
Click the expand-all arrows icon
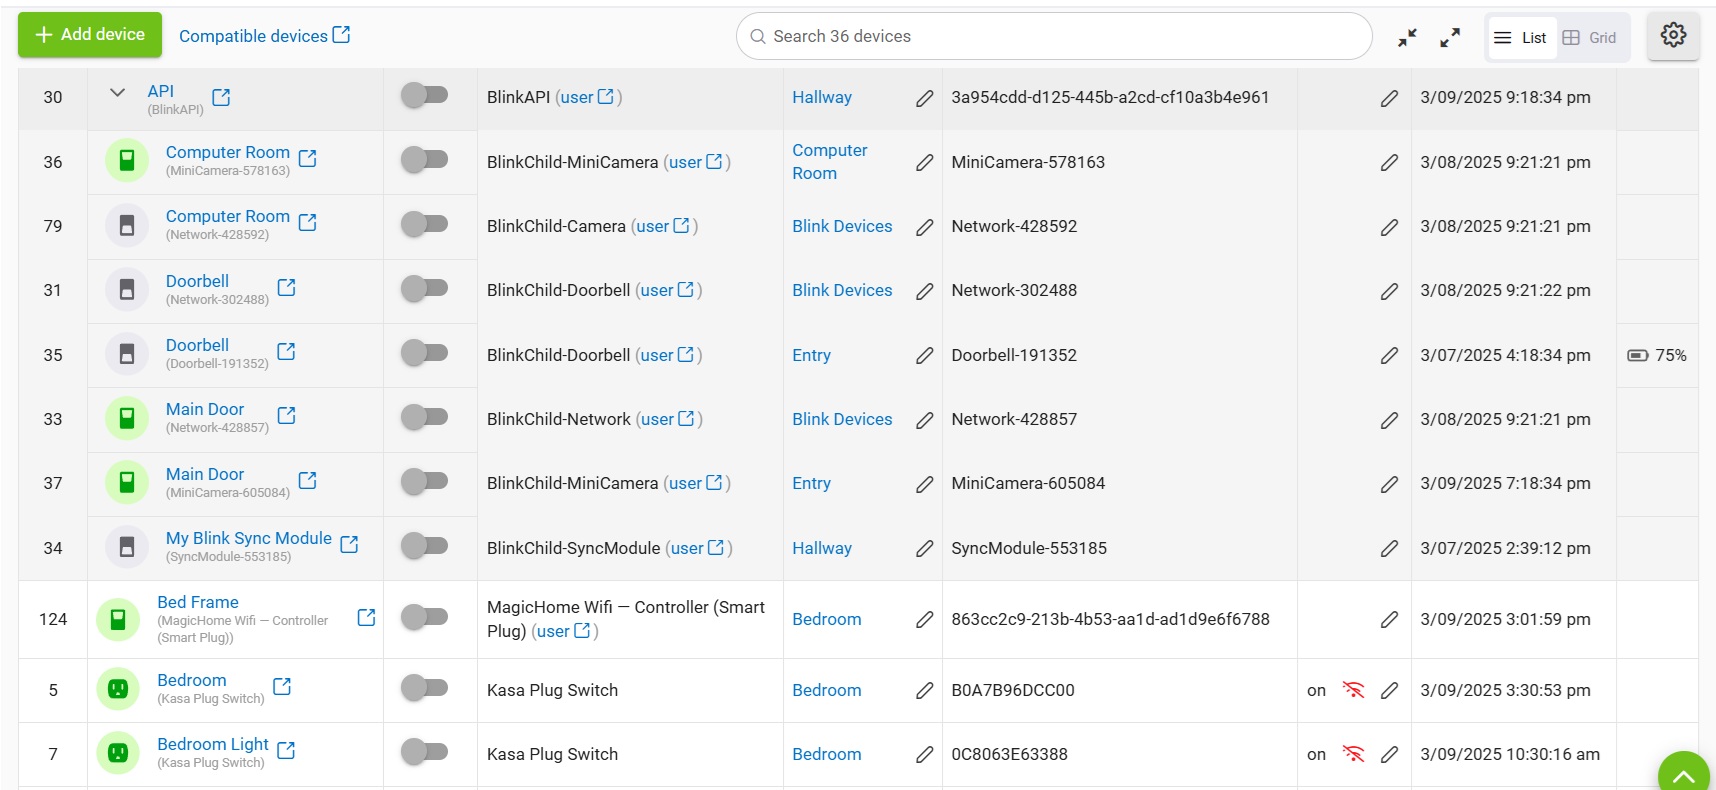(x=1450, y=38)
